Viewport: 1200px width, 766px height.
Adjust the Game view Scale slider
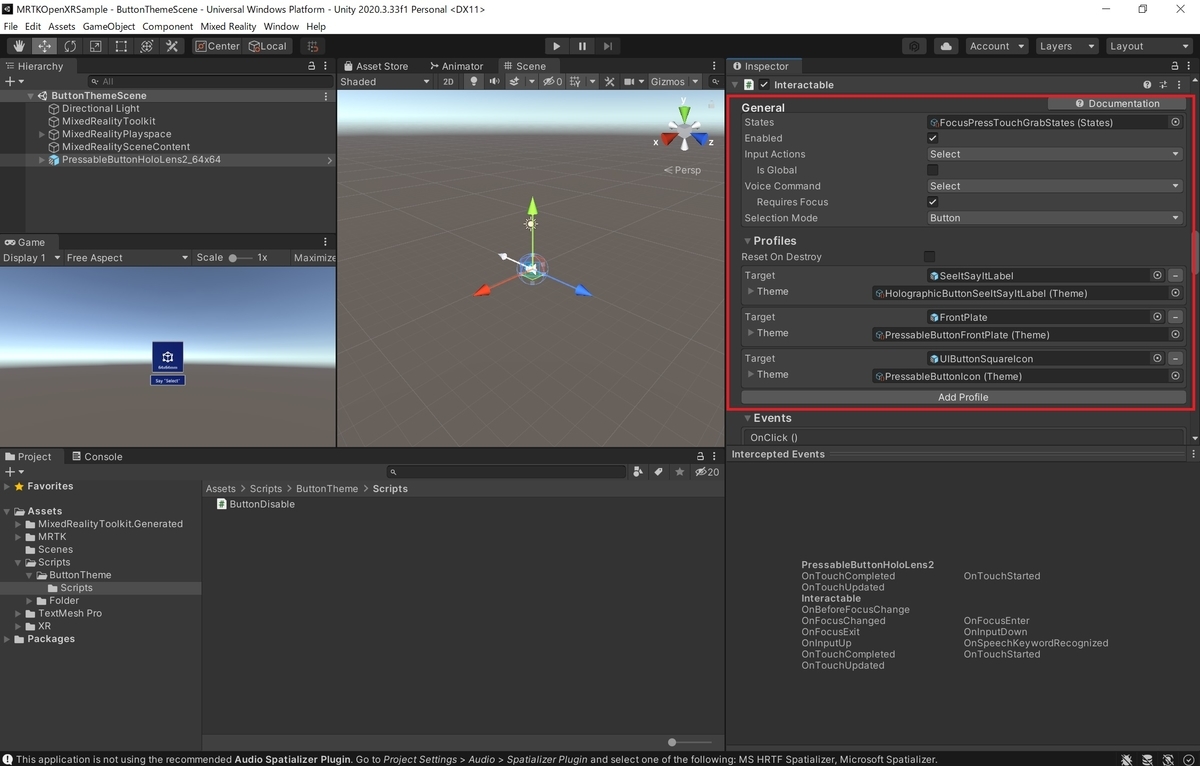point(240,258)
